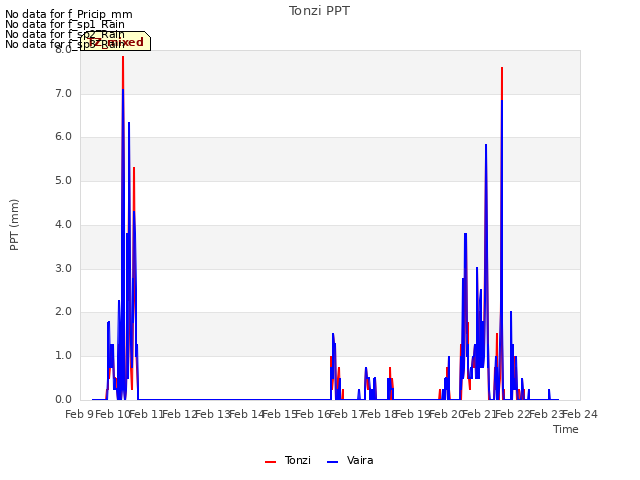This screenshot has width=640, height=480.
Task: Select the 2.0 y-axis tick label
Action: [x=63, y=312]
